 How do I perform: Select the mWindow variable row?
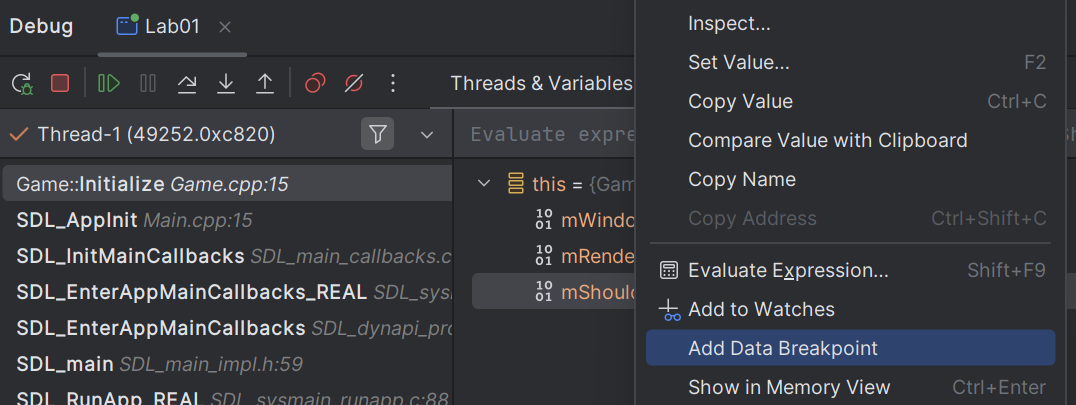[x=553, y=220]
